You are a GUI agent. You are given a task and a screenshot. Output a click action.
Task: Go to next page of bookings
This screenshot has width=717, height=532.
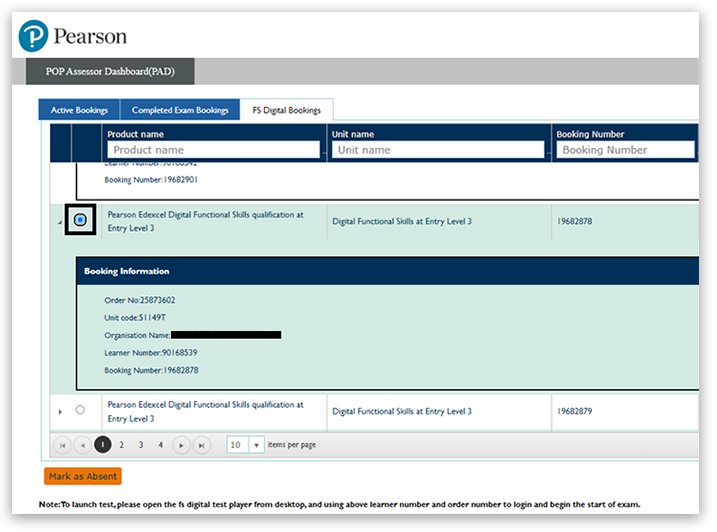click(x=181, y=445)
